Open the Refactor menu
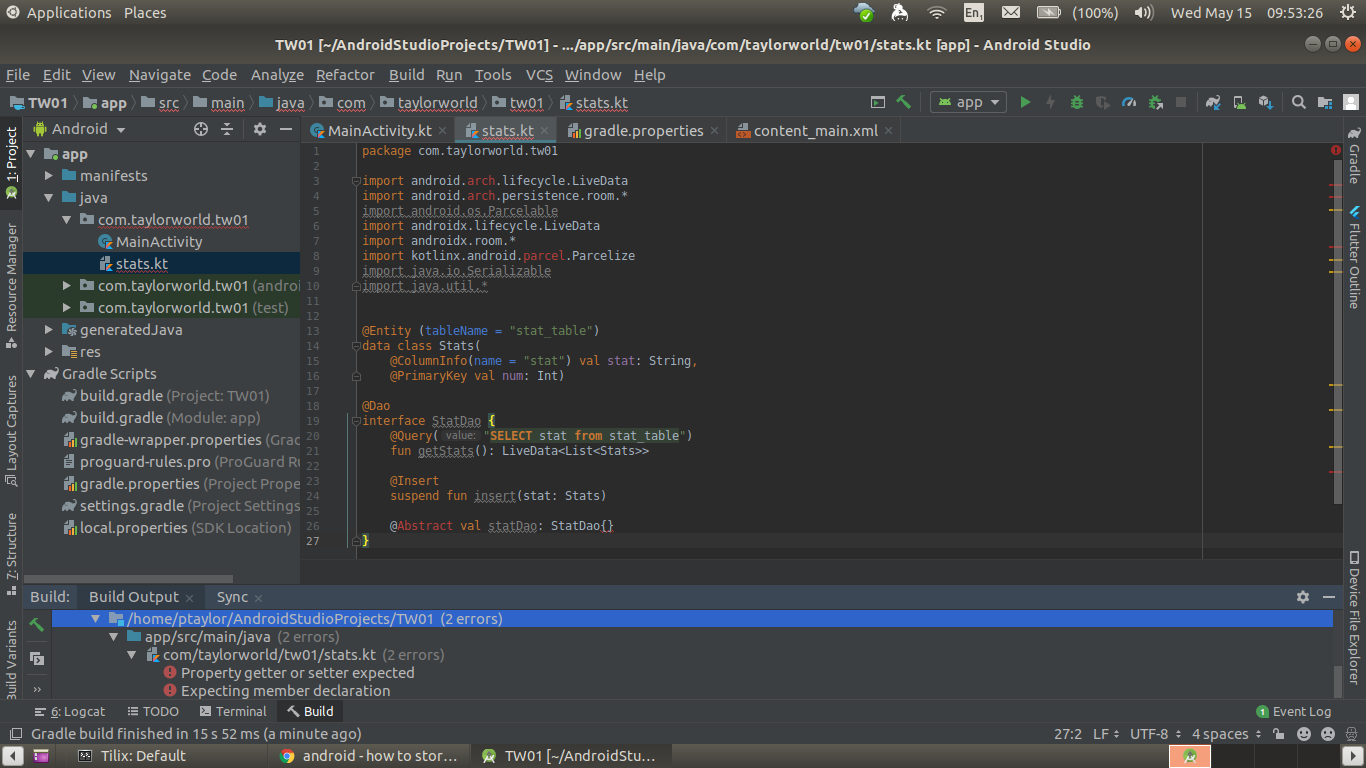The height and width of the screenshot is (768, 1366). tap(345, 75)
